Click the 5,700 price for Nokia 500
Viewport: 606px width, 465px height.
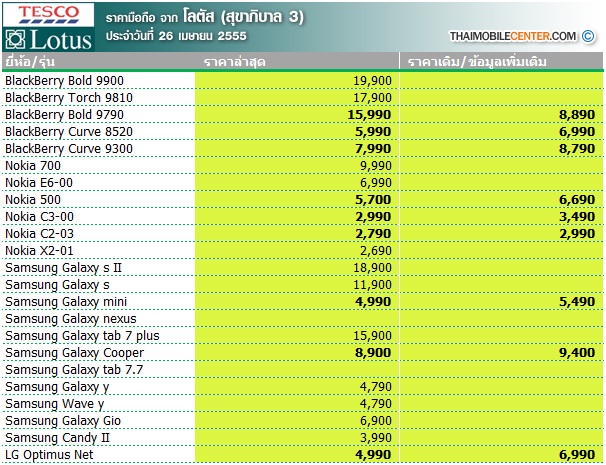[373, 200]
